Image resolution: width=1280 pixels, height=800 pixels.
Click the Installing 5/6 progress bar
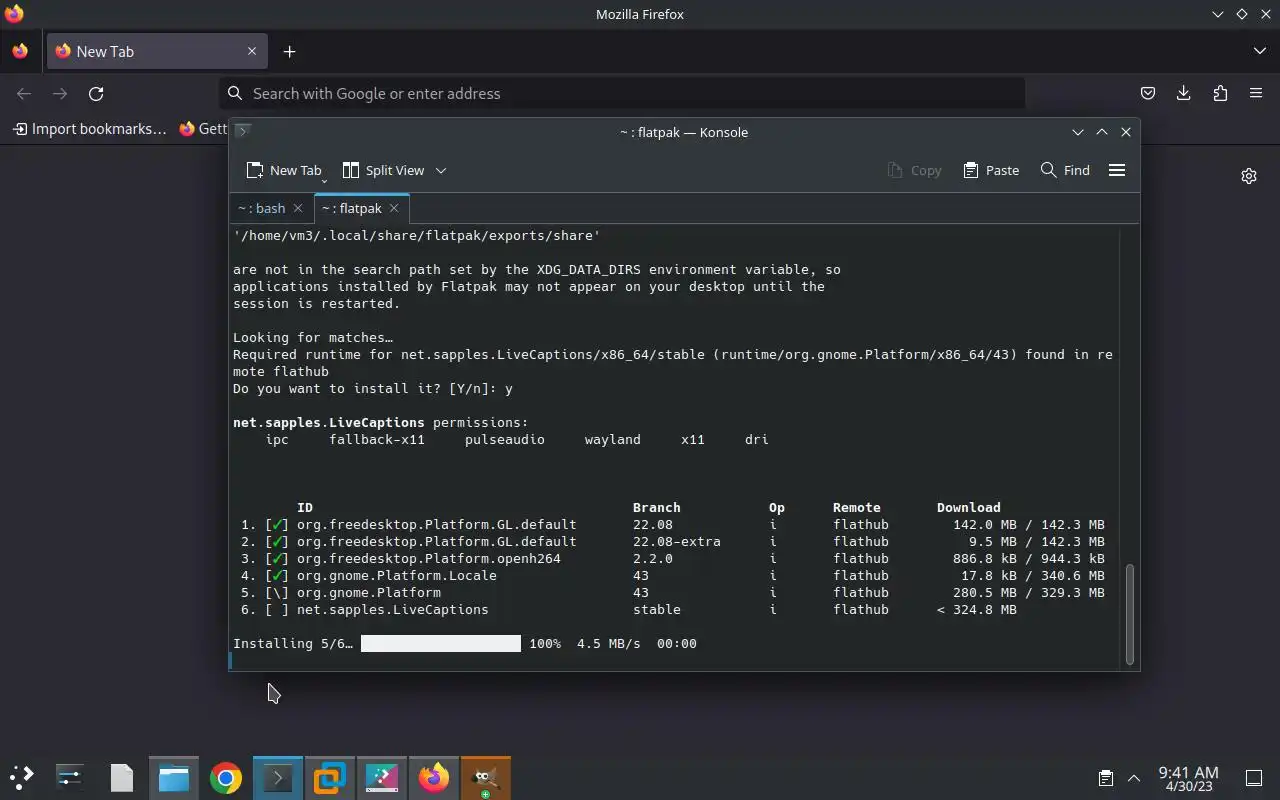[441, 643]
